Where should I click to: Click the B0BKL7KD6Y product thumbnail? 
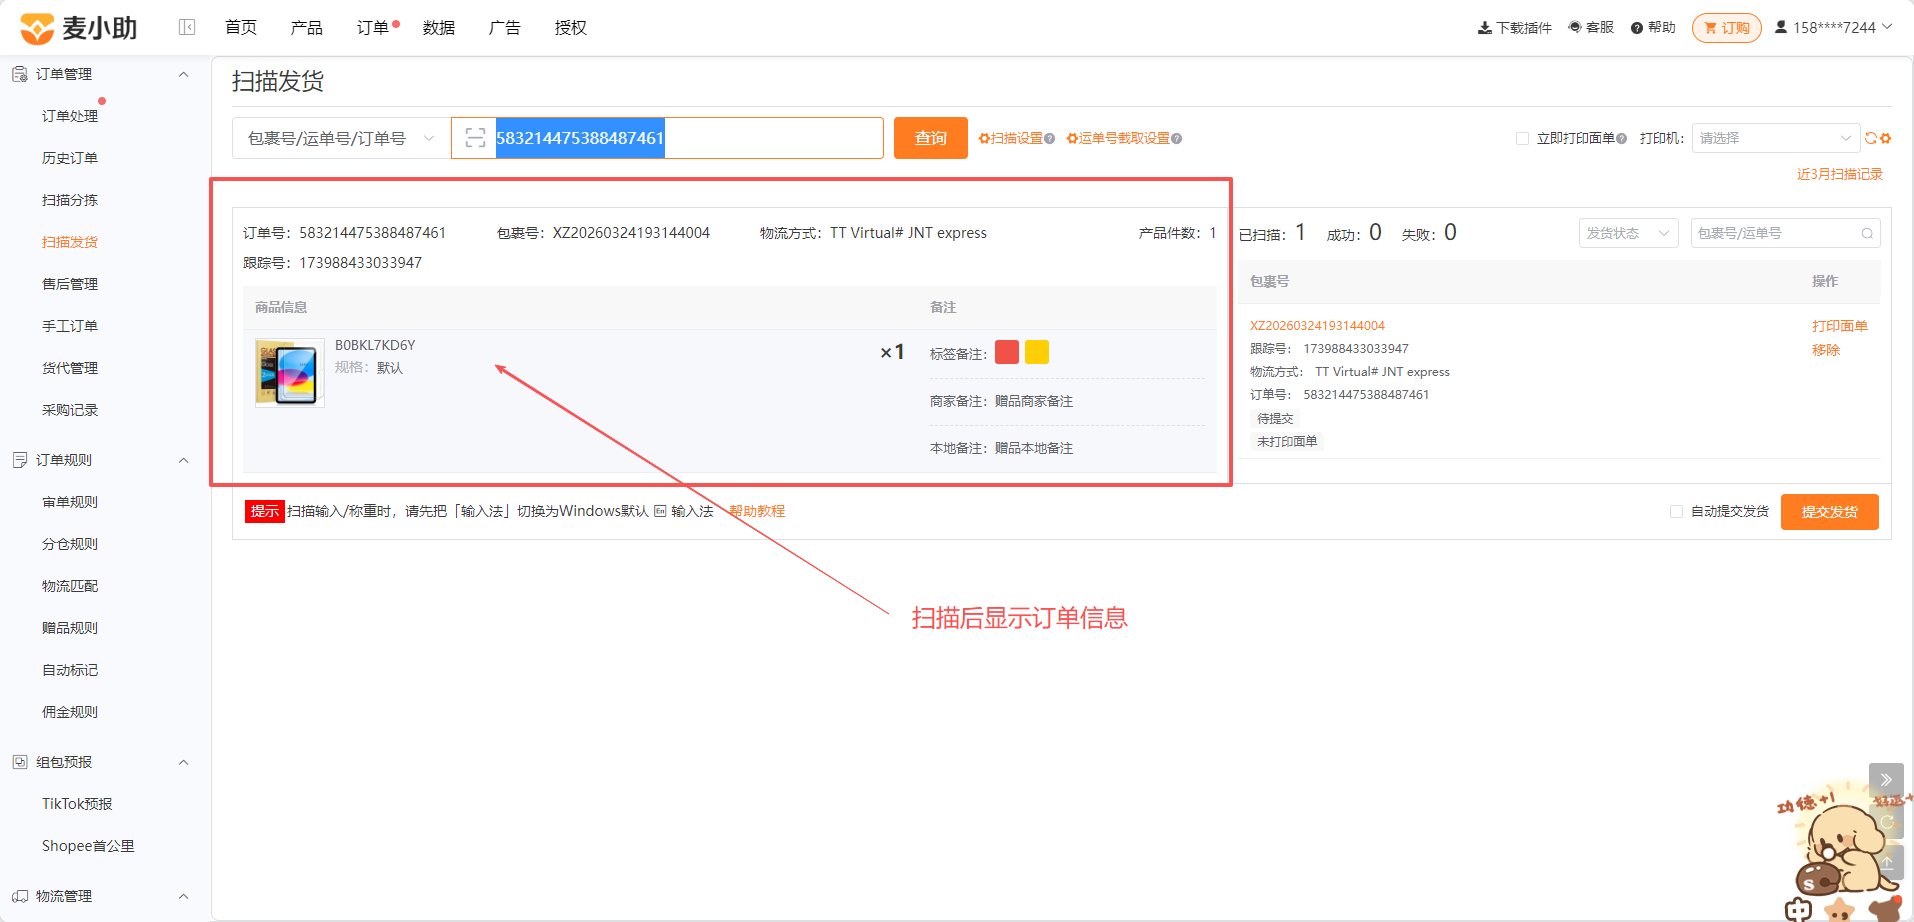coord(290,373)
